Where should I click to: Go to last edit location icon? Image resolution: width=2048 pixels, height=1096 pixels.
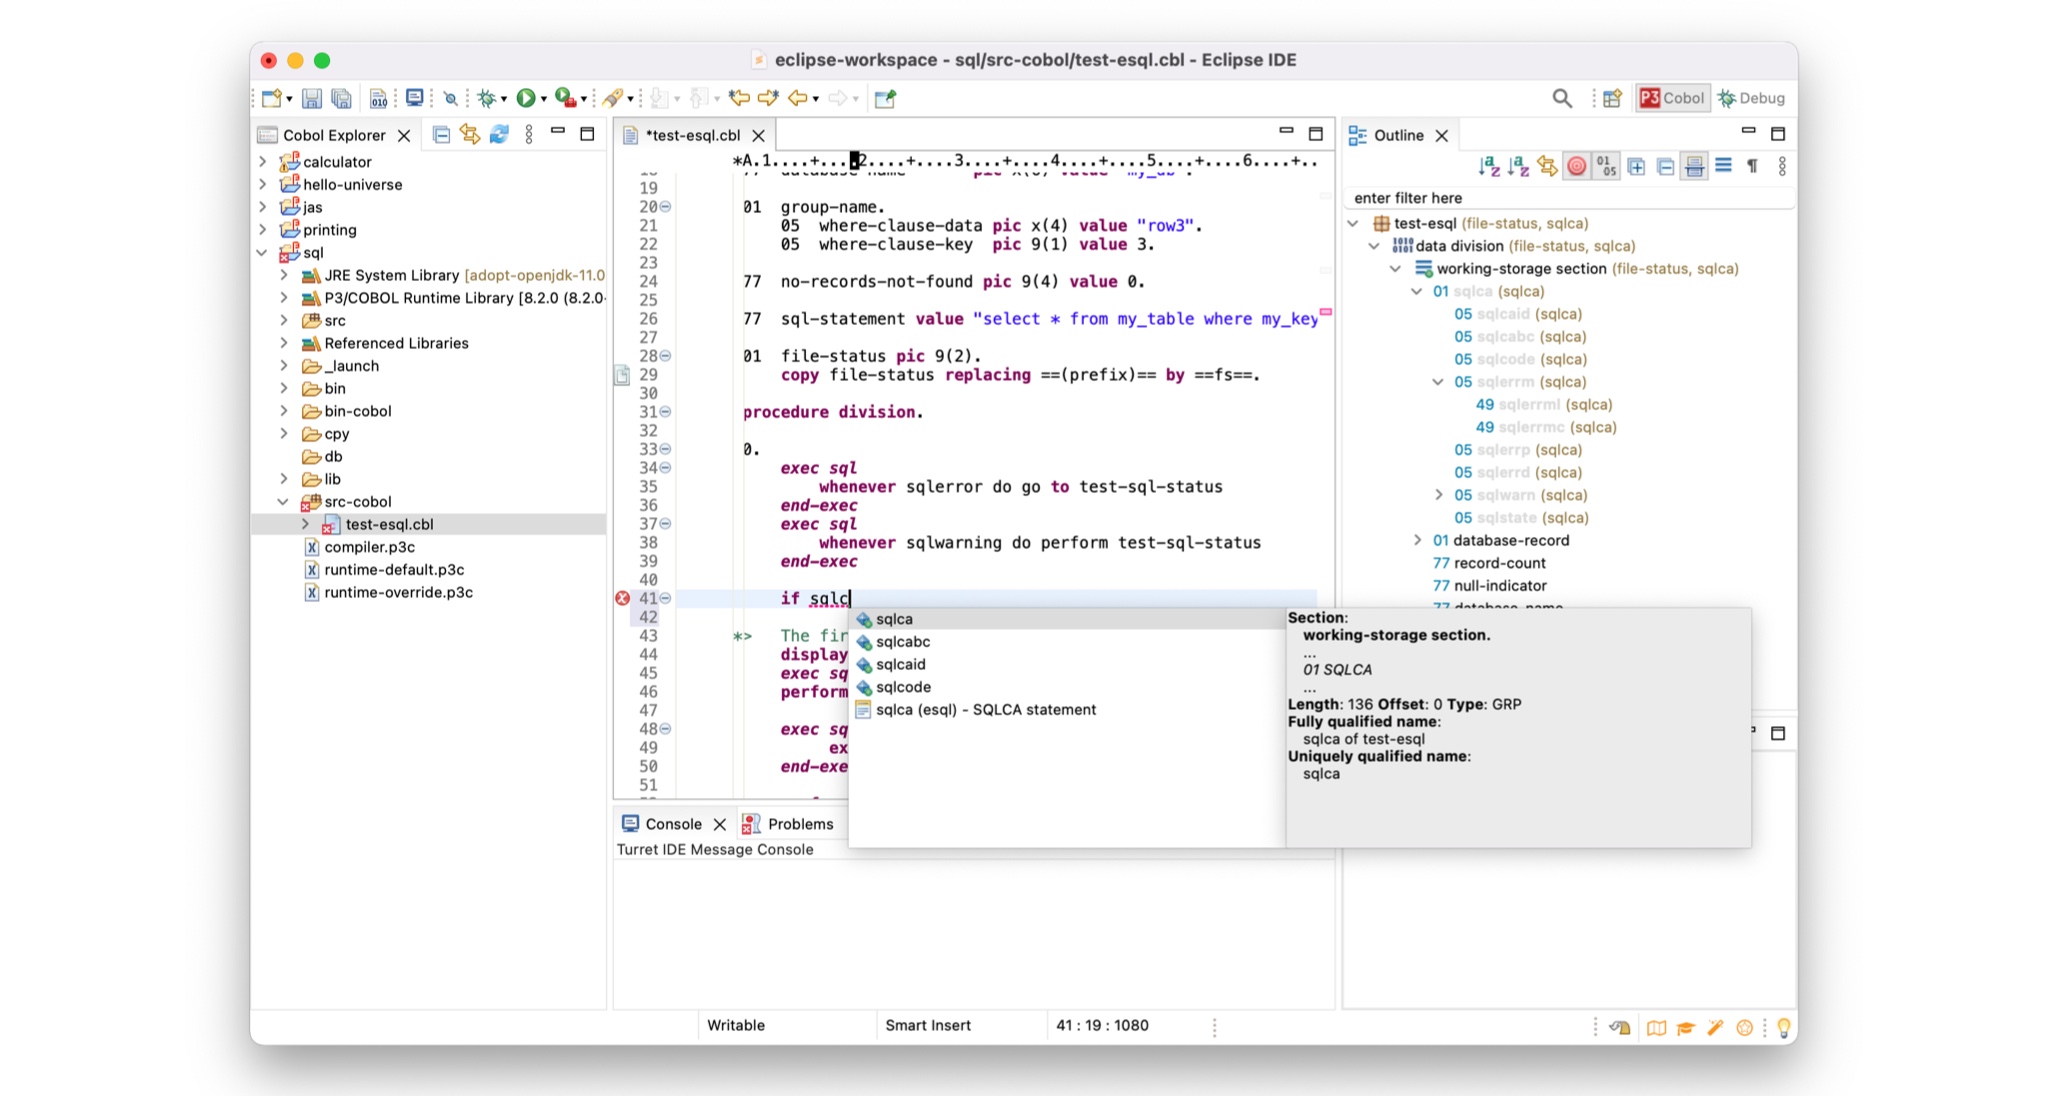(739, 98)
